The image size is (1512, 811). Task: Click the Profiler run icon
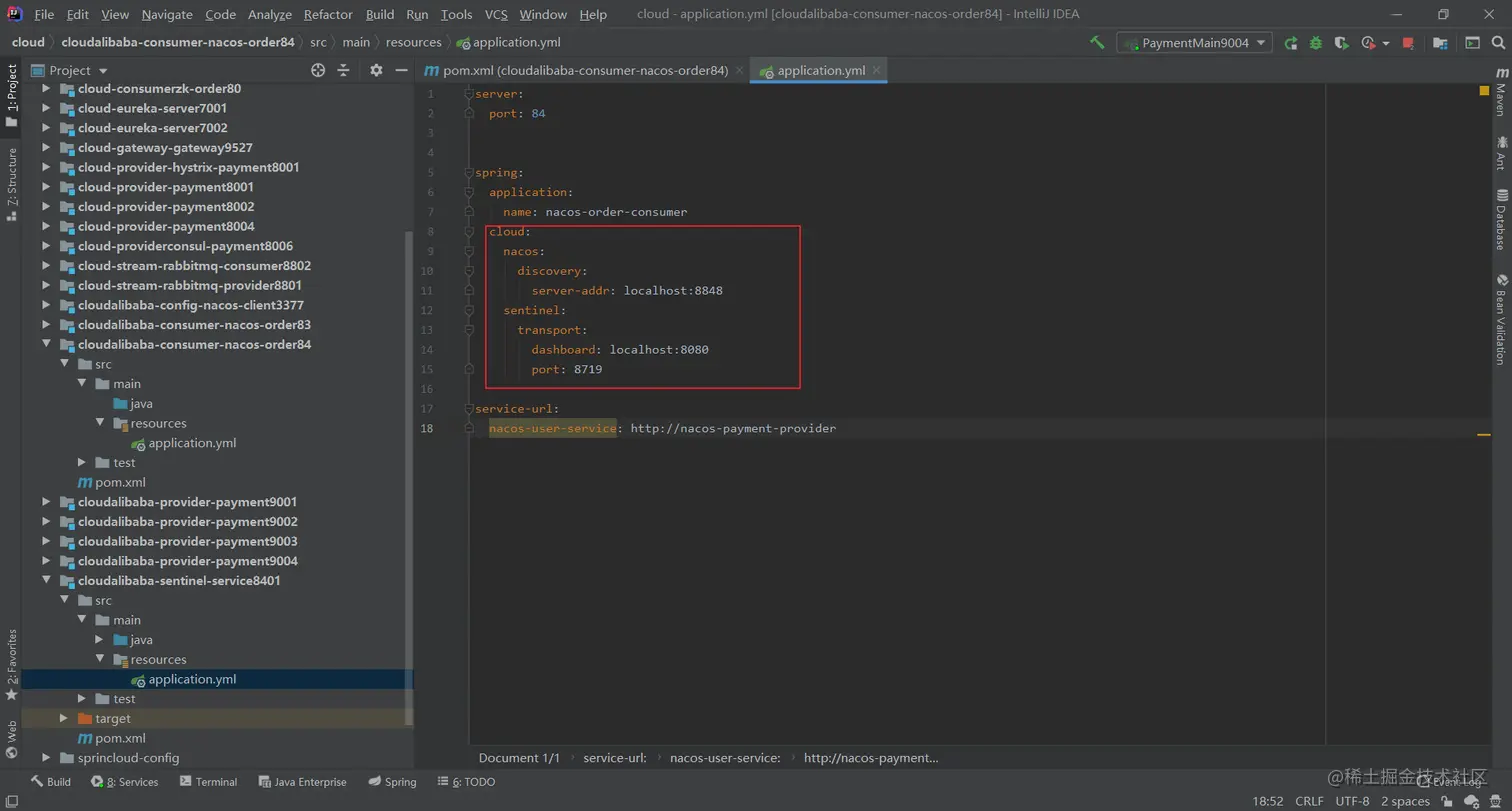click(1368, 43)
